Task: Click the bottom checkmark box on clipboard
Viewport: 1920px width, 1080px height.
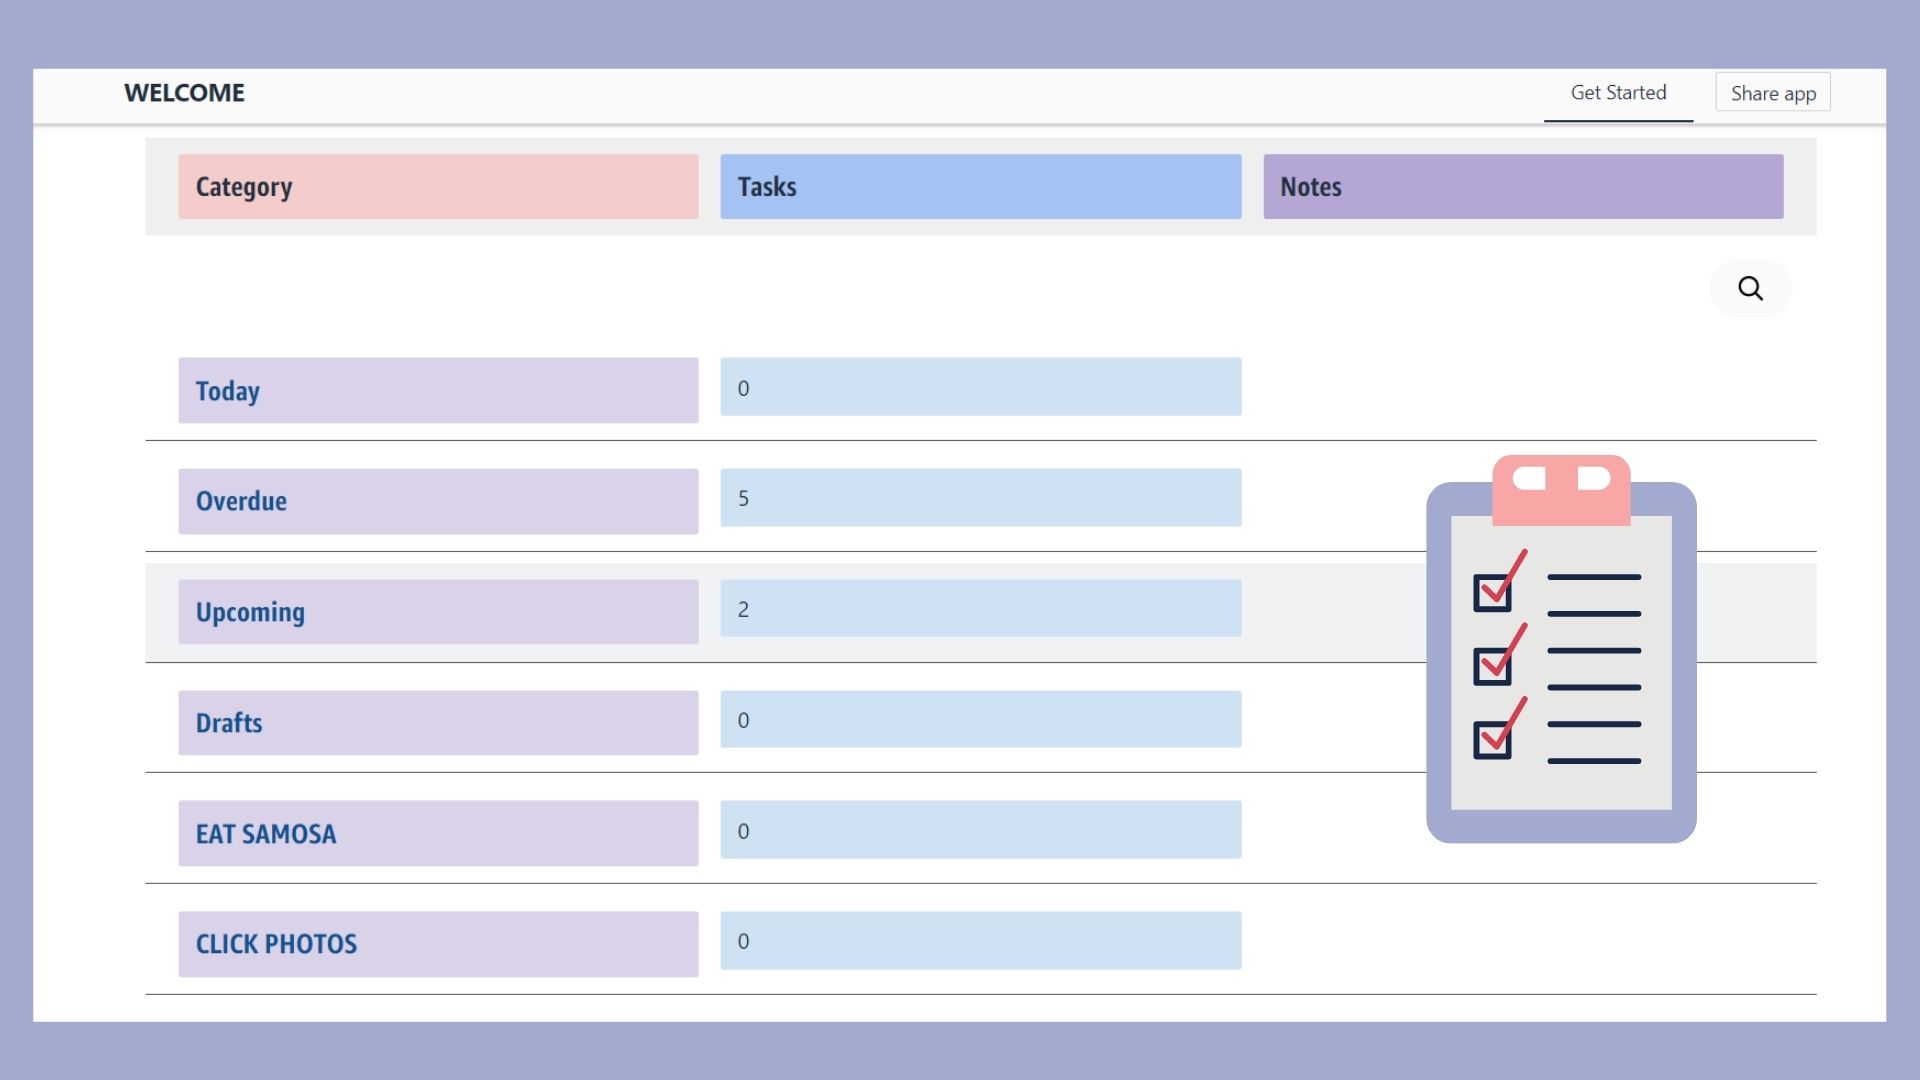Action: click(x=1492, y=740)
